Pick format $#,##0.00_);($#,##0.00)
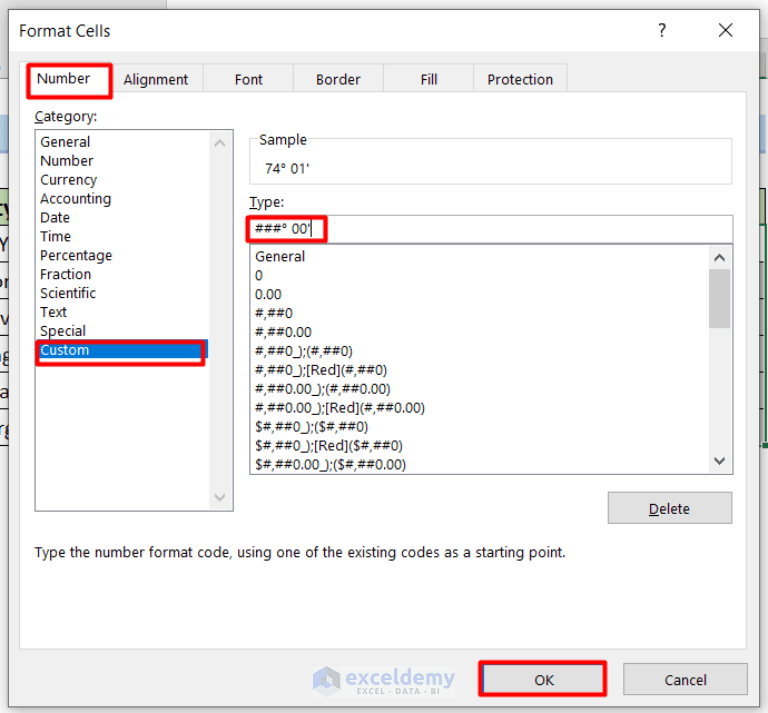This screenshot has height=713, width=768. [x=480, y=465]
